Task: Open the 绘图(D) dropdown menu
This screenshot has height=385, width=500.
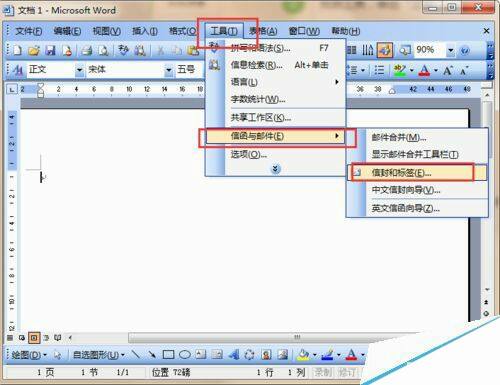Action: coord(29,355)
